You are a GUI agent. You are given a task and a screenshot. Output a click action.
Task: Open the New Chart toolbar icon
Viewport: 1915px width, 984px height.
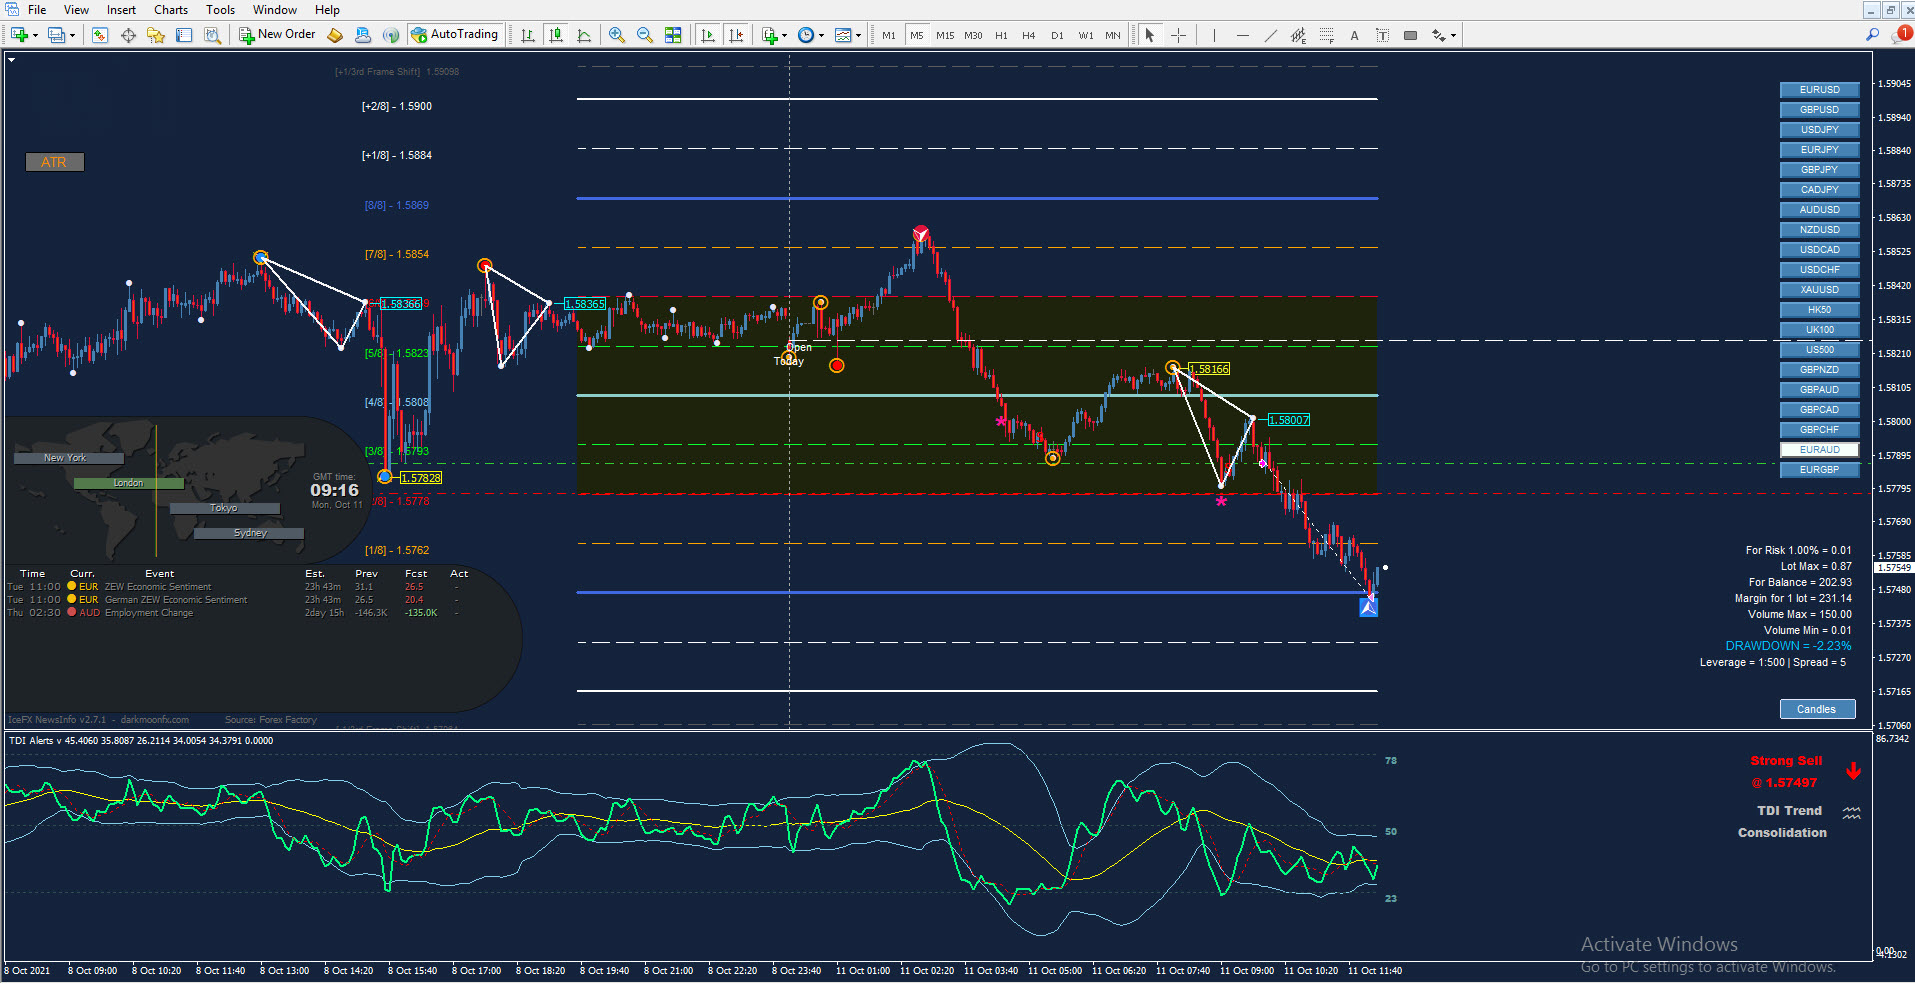coord(19,35)
